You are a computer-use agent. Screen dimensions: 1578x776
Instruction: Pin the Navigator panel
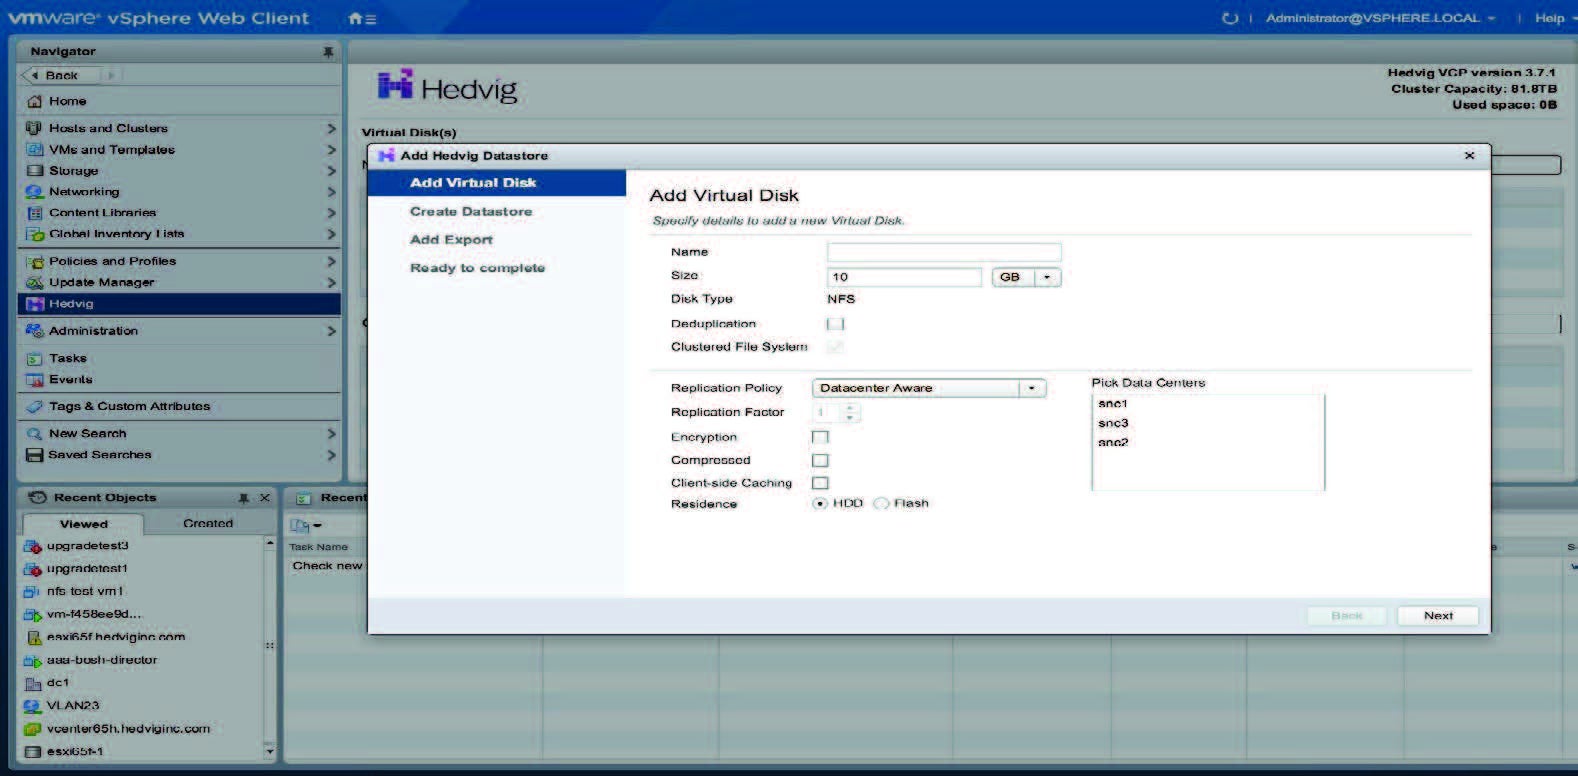(328, 52)
